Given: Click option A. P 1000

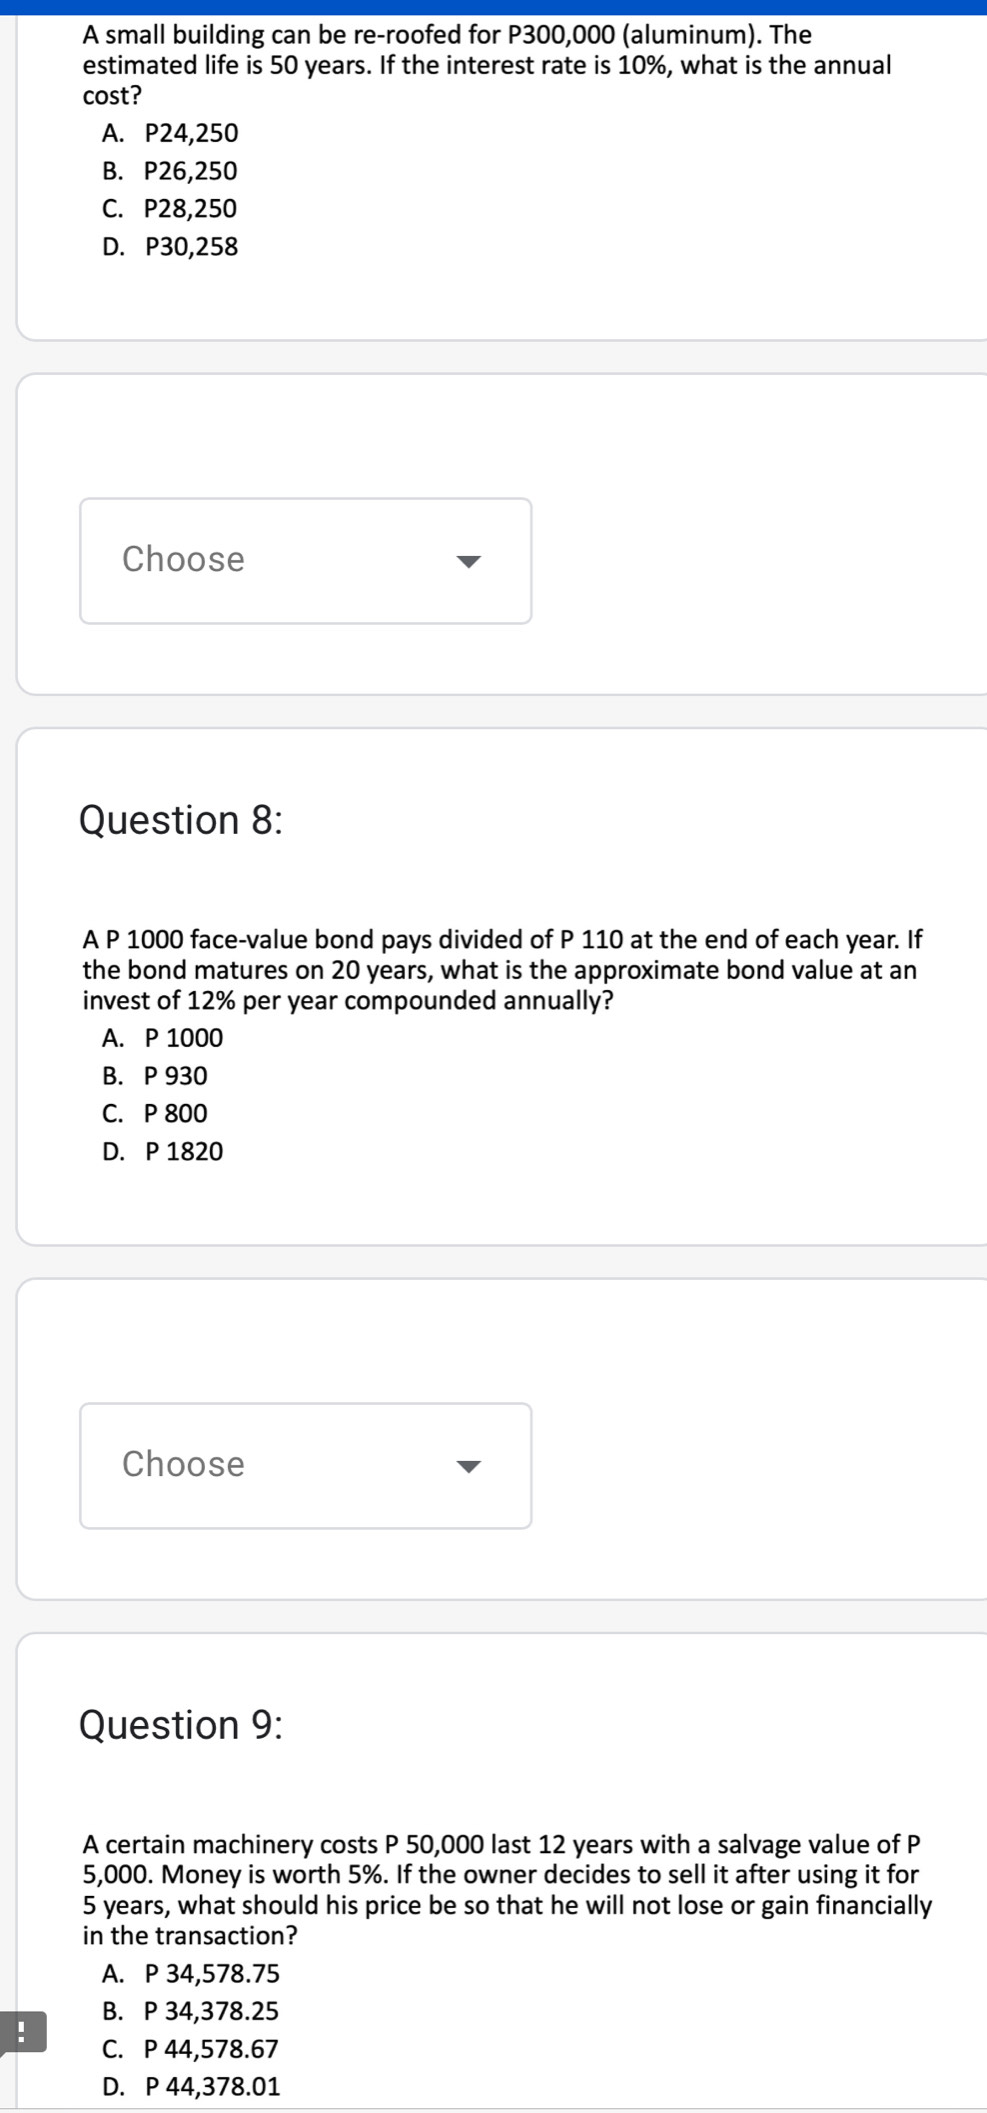Looking at the screenshot, I should click(163, 1038).
